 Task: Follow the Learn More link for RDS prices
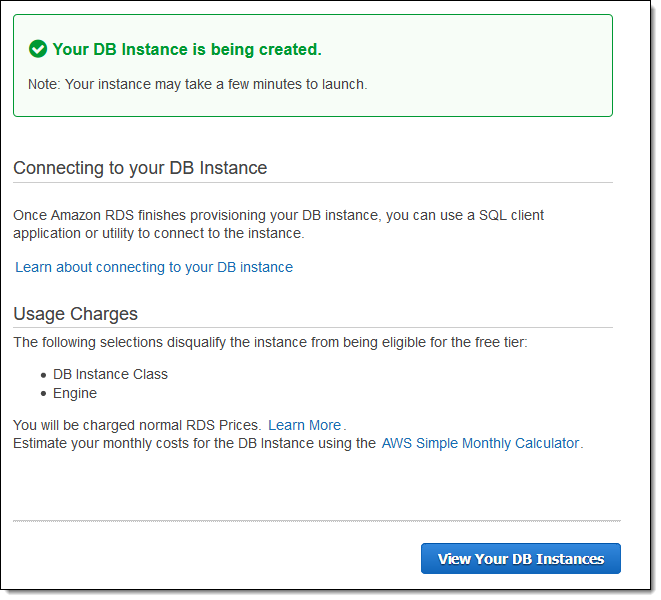[x=304, y=425]
